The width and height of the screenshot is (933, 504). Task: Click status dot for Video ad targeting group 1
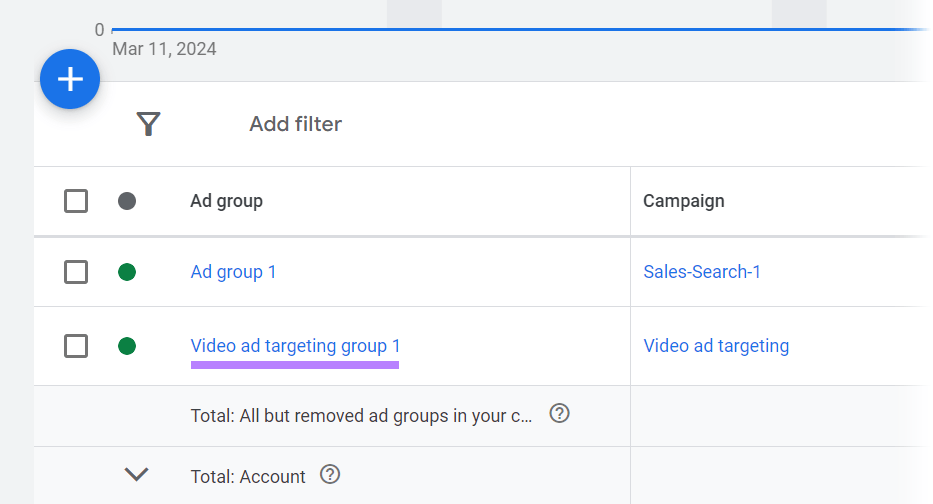127,346
